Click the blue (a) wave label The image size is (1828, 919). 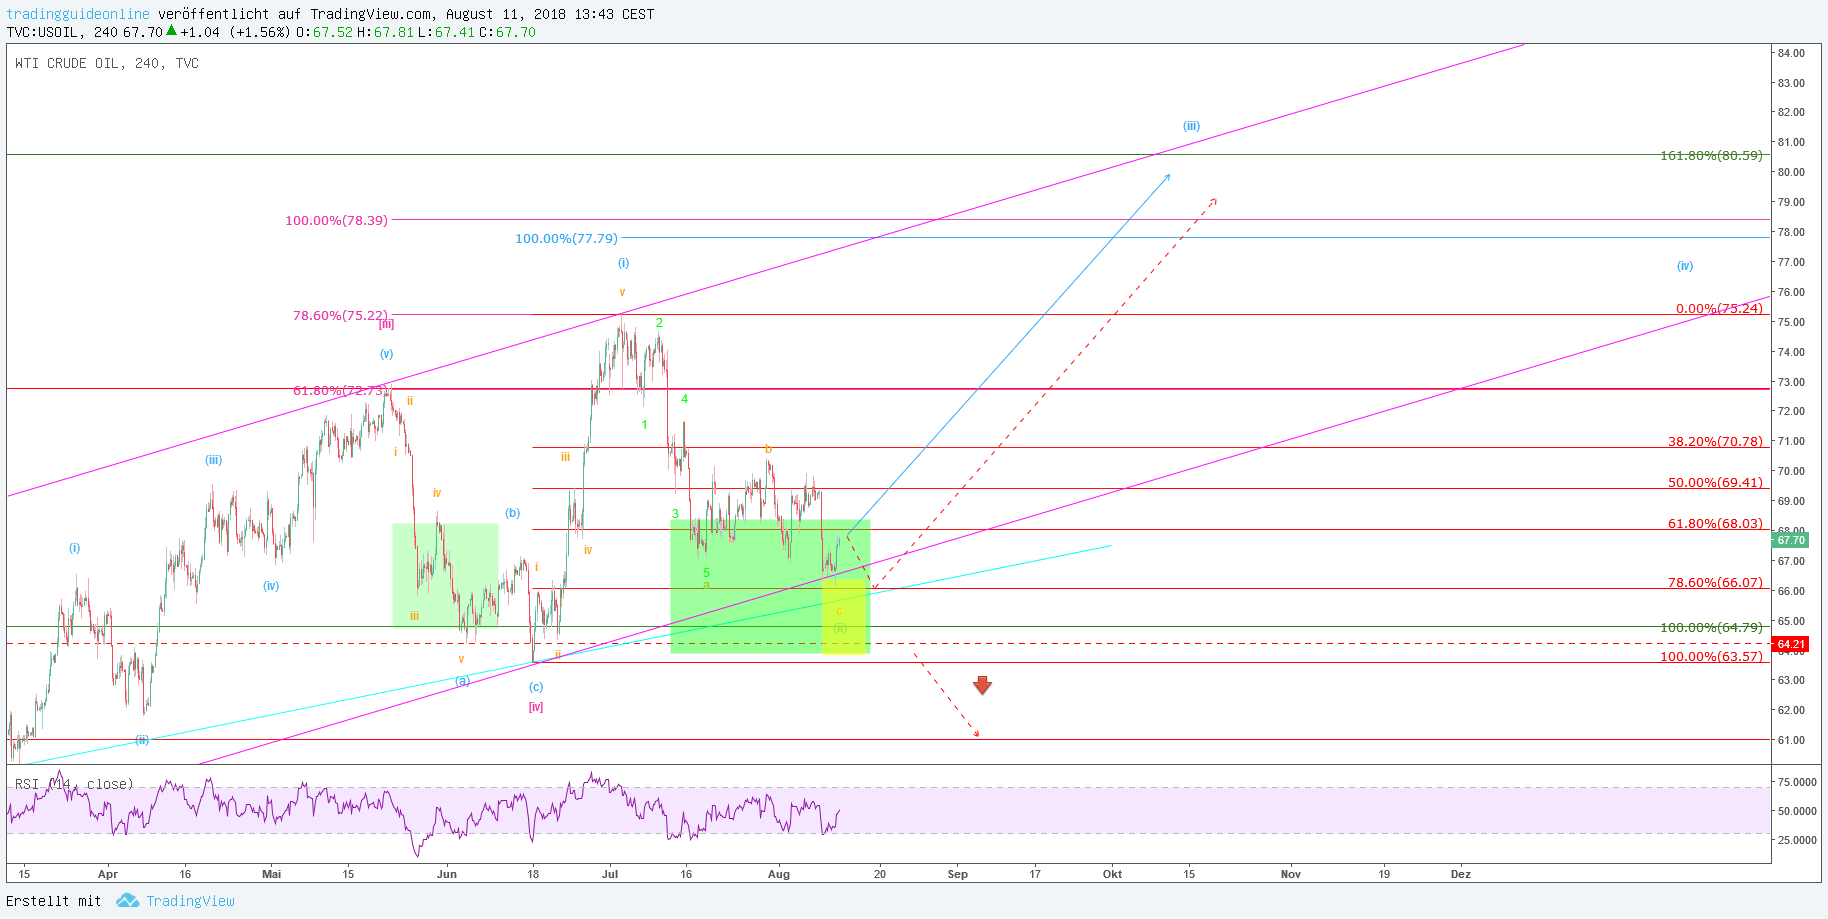462,681
